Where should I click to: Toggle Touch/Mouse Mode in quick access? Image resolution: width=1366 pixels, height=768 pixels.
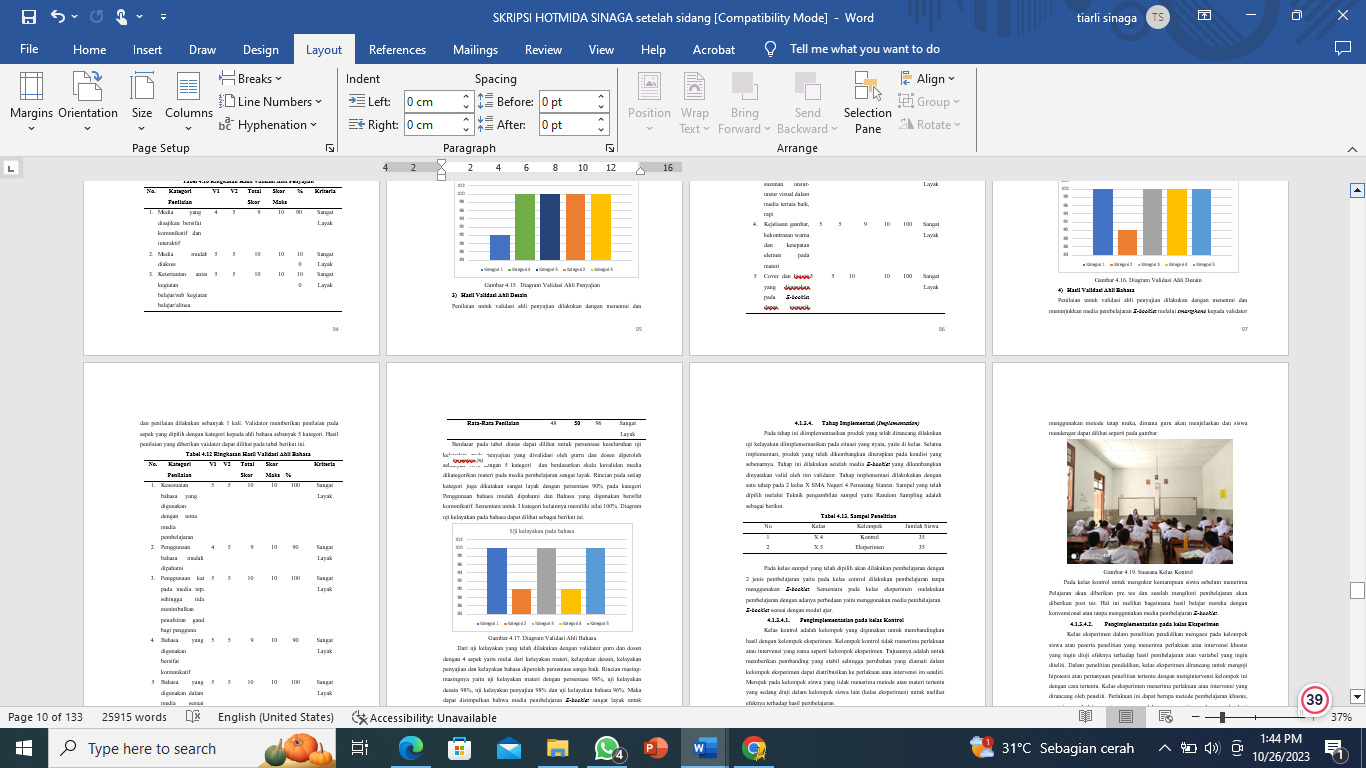[122, 17]
